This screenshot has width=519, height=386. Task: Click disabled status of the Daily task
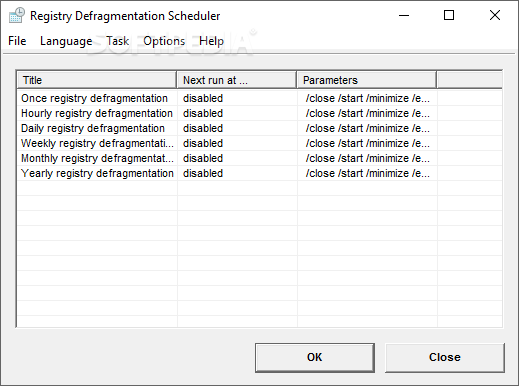point(203,128)
